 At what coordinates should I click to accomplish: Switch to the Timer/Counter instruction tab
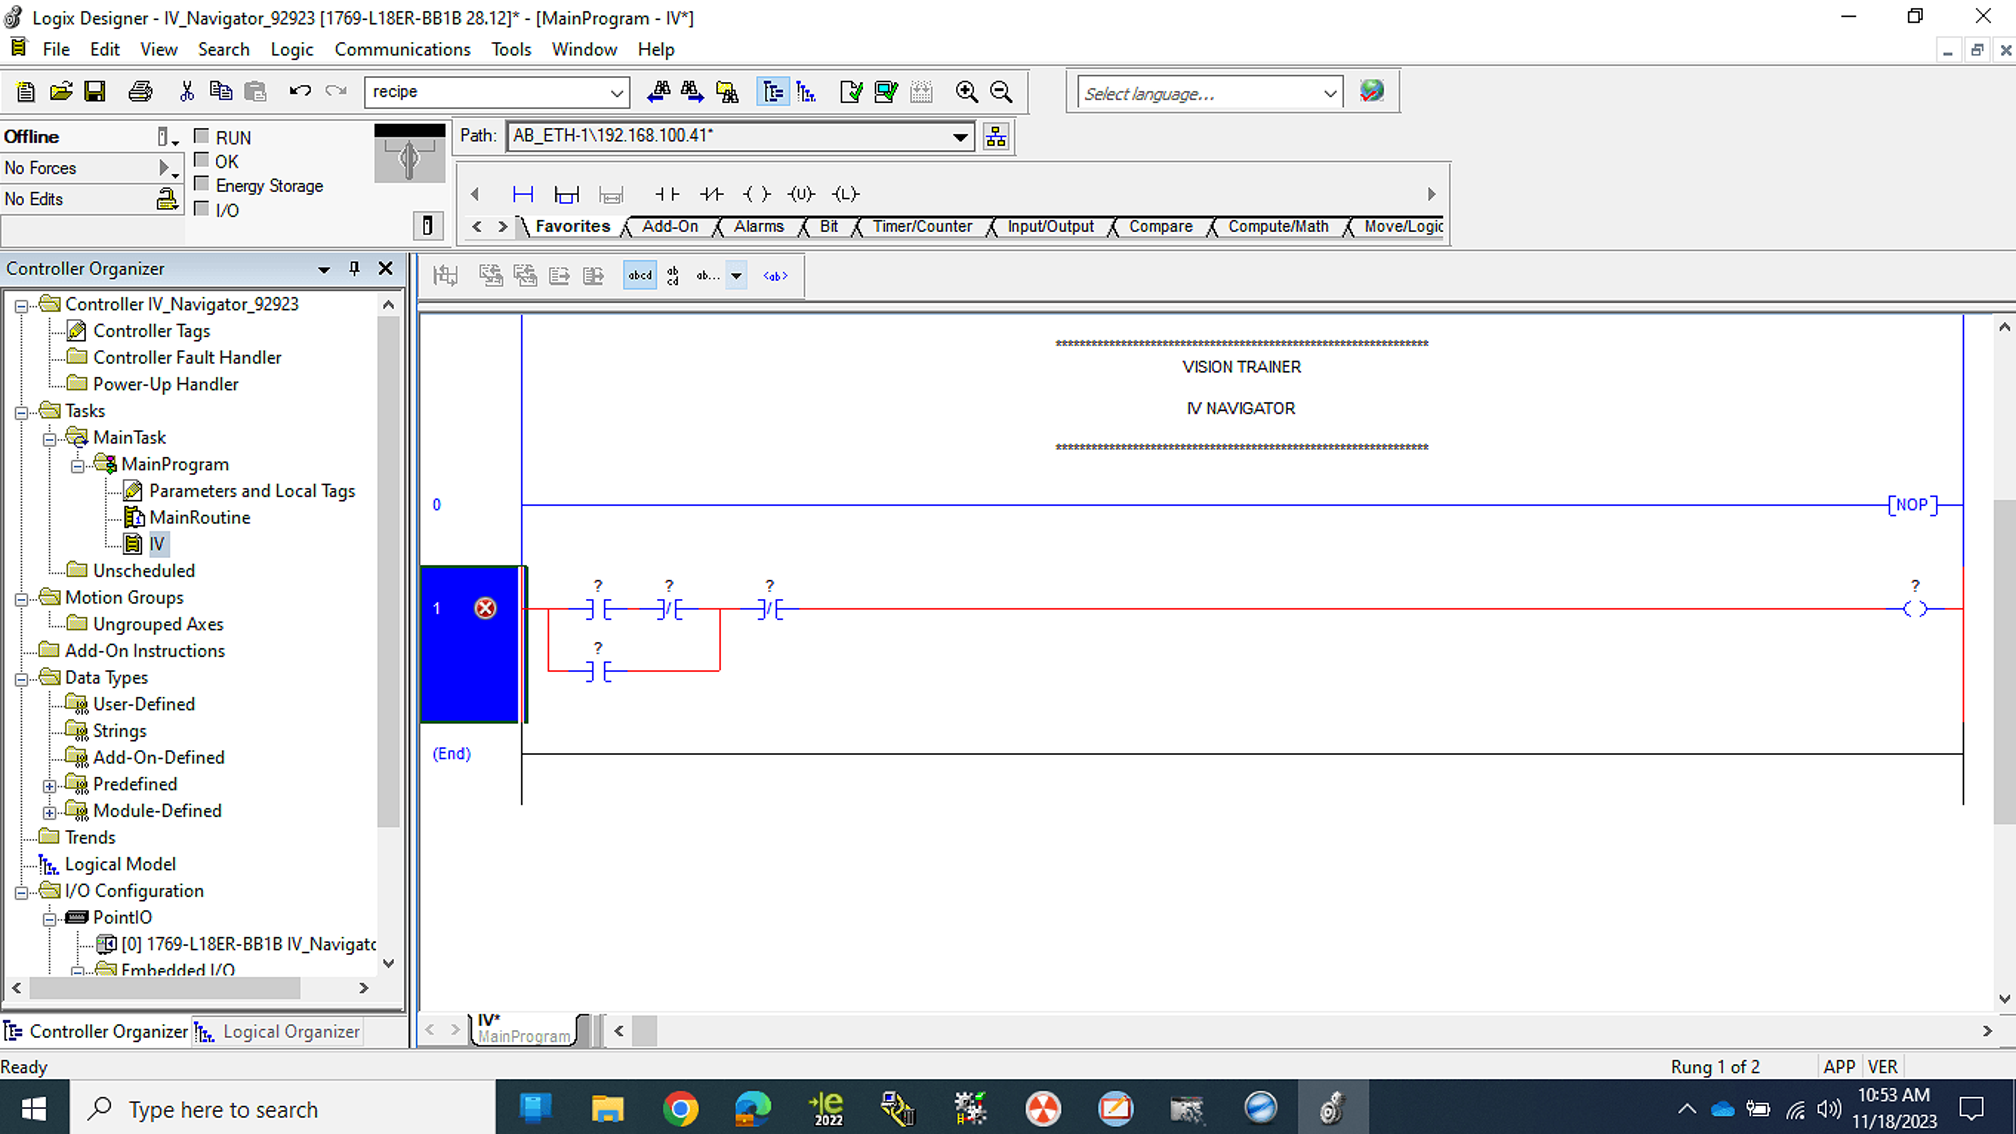922,226
